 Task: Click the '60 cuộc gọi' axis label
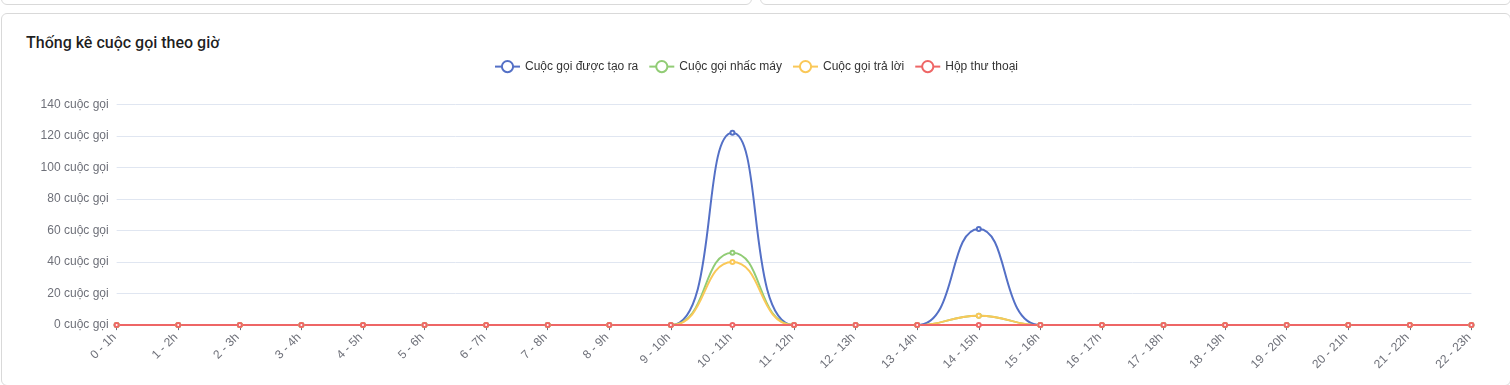pyautogui.click(x=78, y=230)
